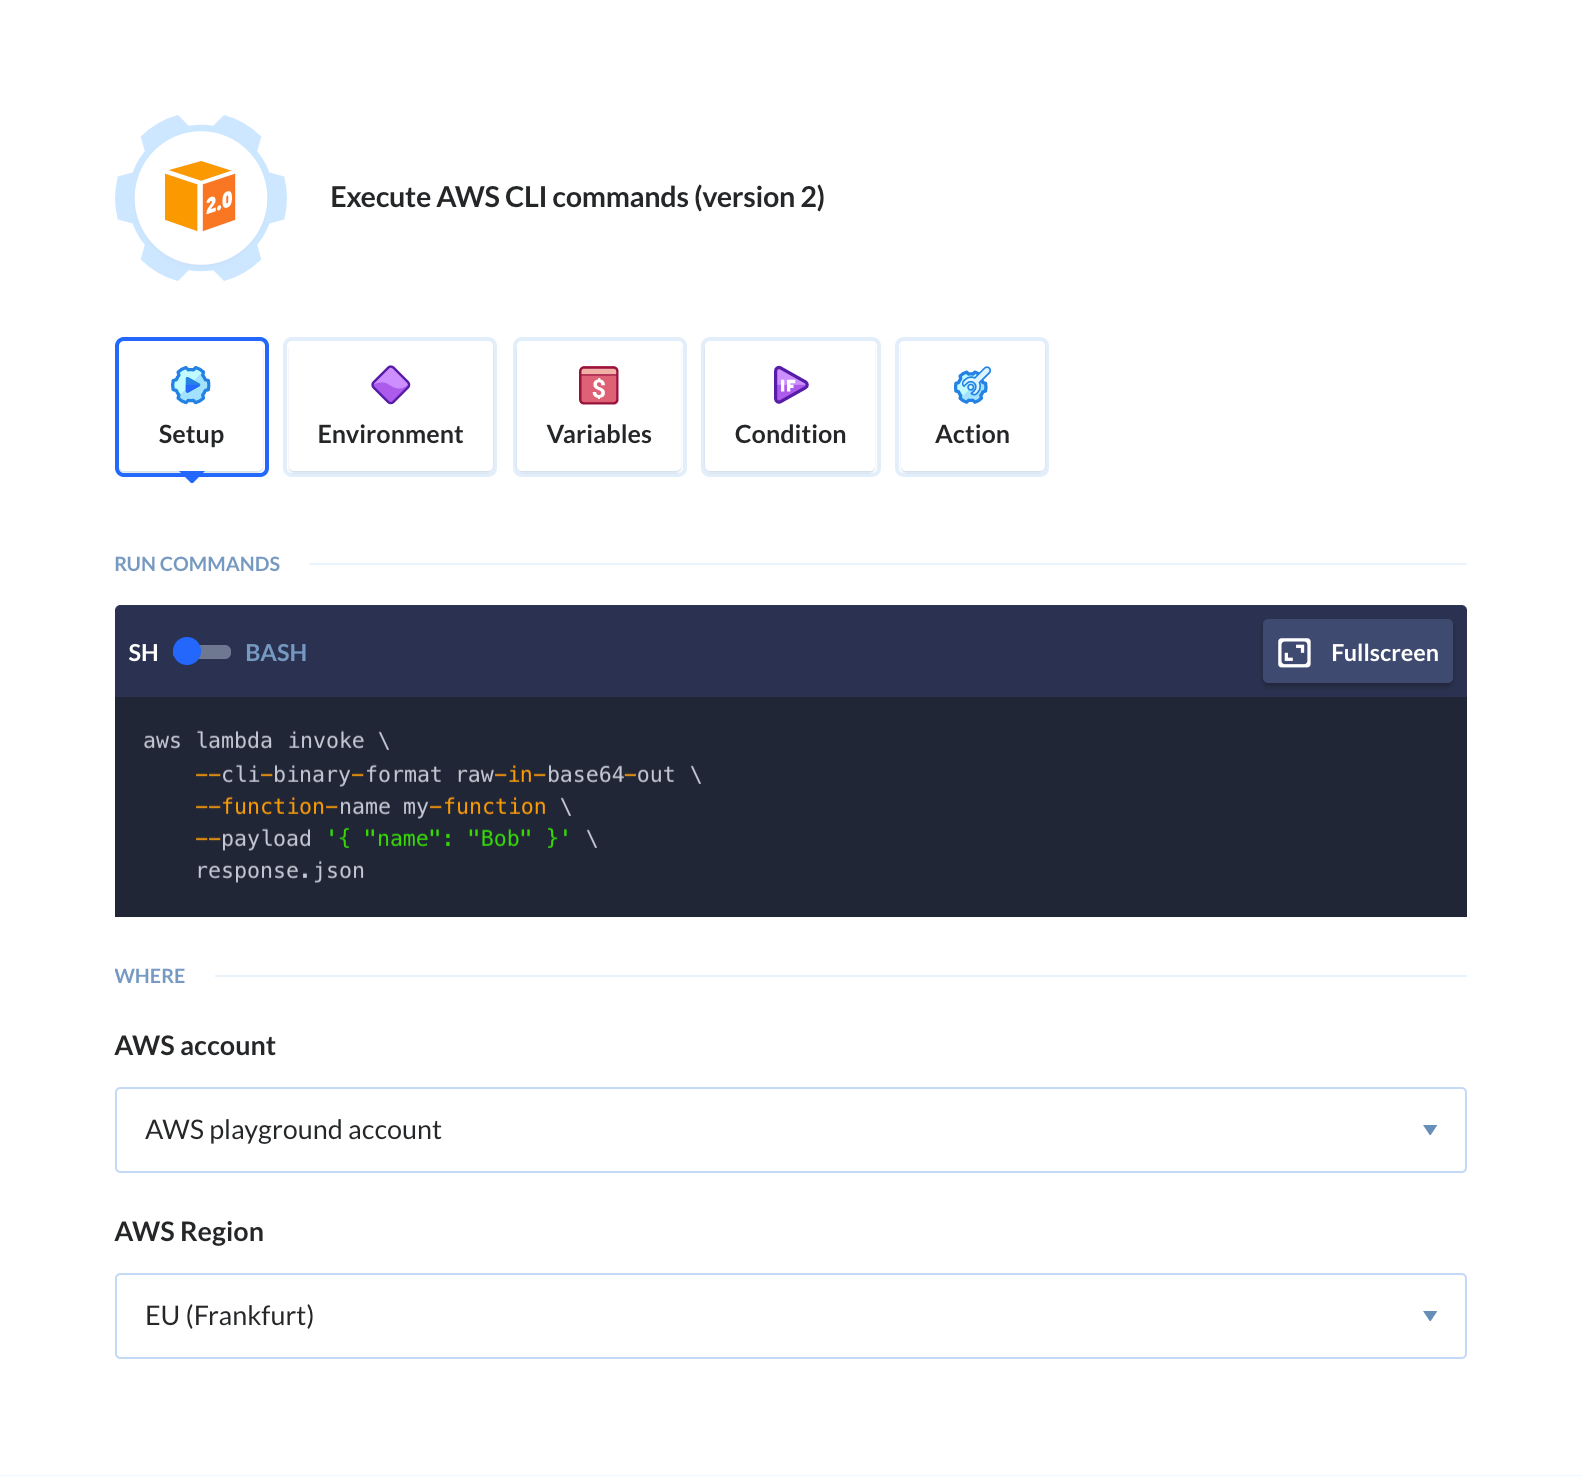Click the 'AWS Region' field label
Screen dimensions: 1582x1476
point(189,1232)
